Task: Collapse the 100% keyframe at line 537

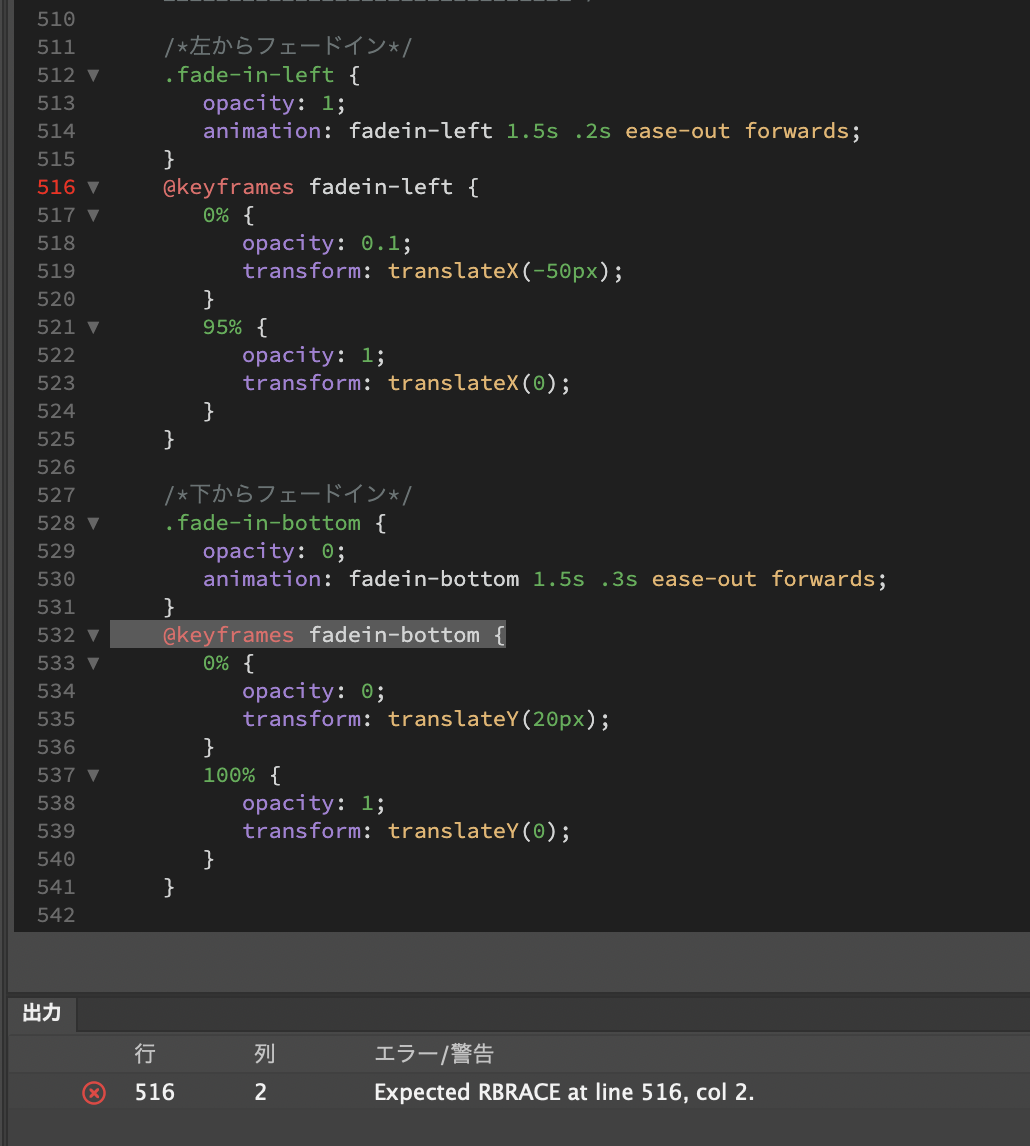Action: pyautogui.click(x=91, y=775)
